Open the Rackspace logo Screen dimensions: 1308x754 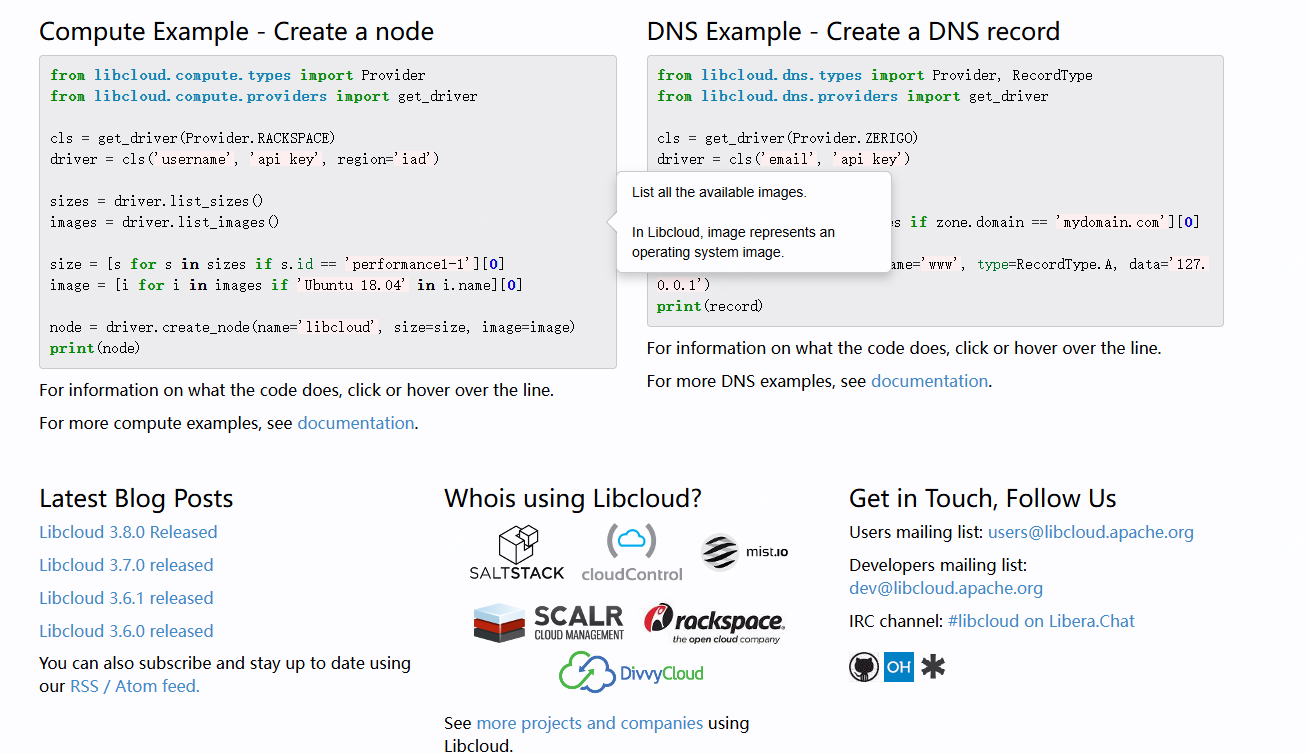[x=713, y=623]
